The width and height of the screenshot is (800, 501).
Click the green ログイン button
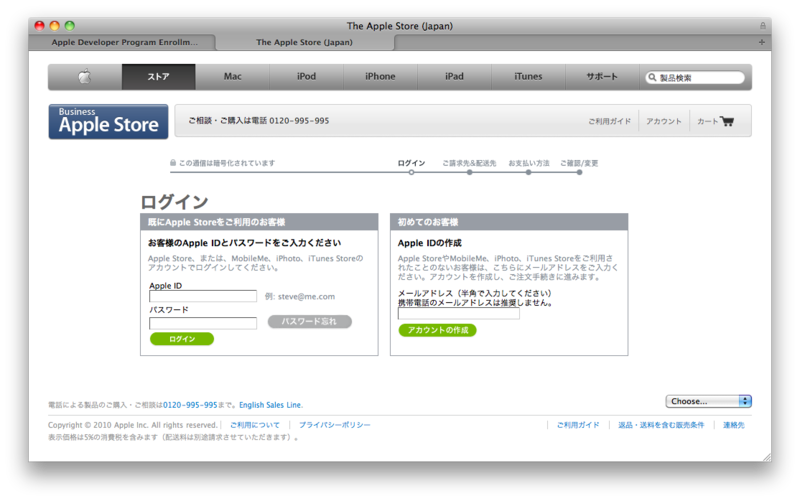(182, 339)
